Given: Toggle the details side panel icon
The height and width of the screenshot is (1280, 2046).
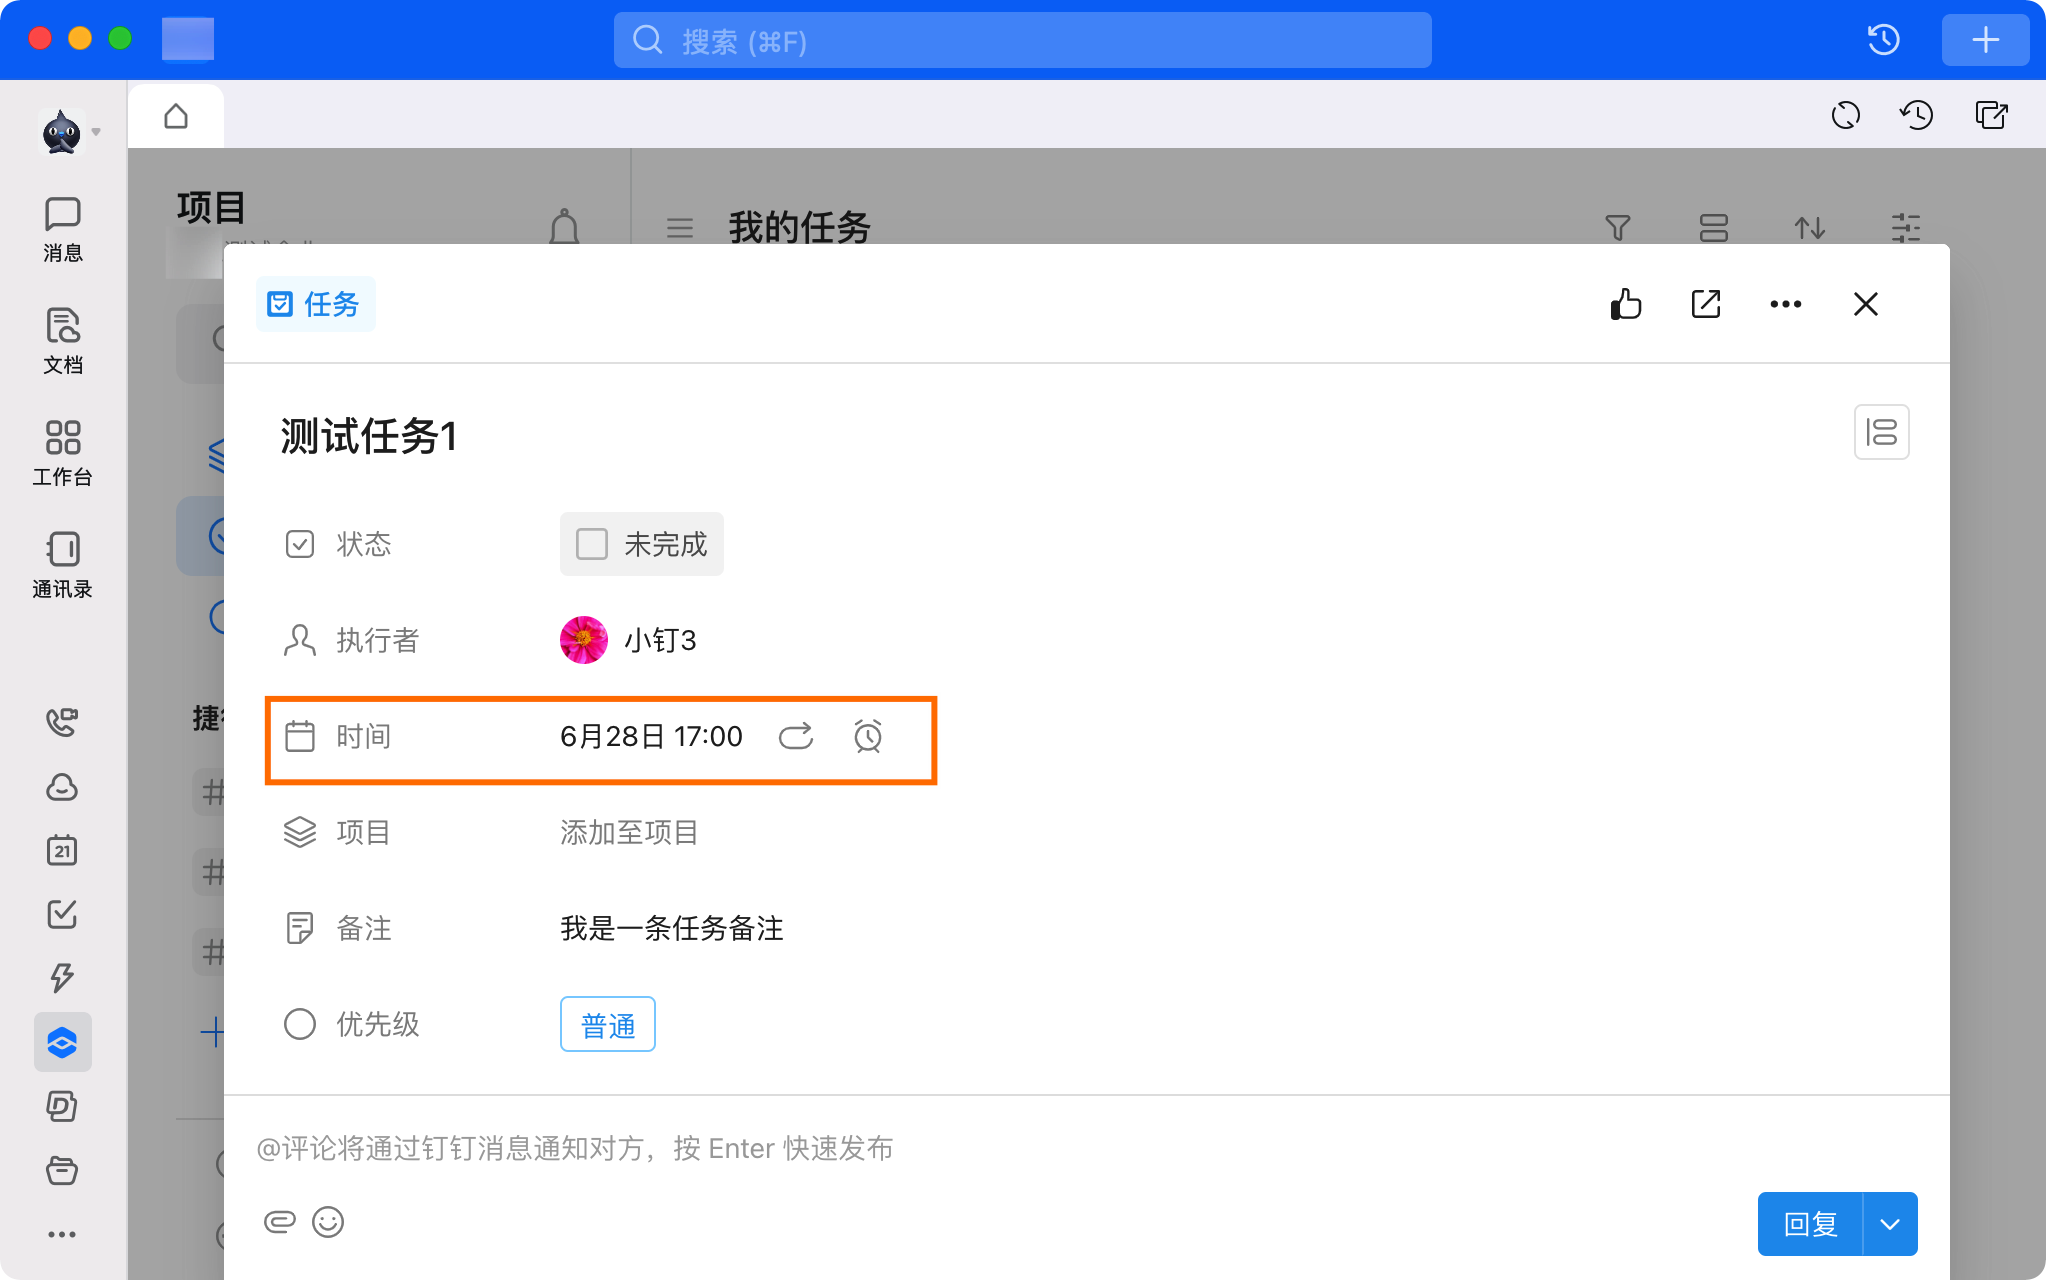Looking at the screenshot, I should (1881, 432).
